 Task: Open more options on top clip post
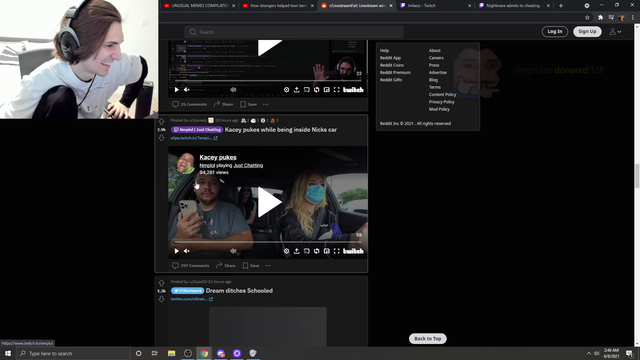pyautogui.click(x=265, y=104)
